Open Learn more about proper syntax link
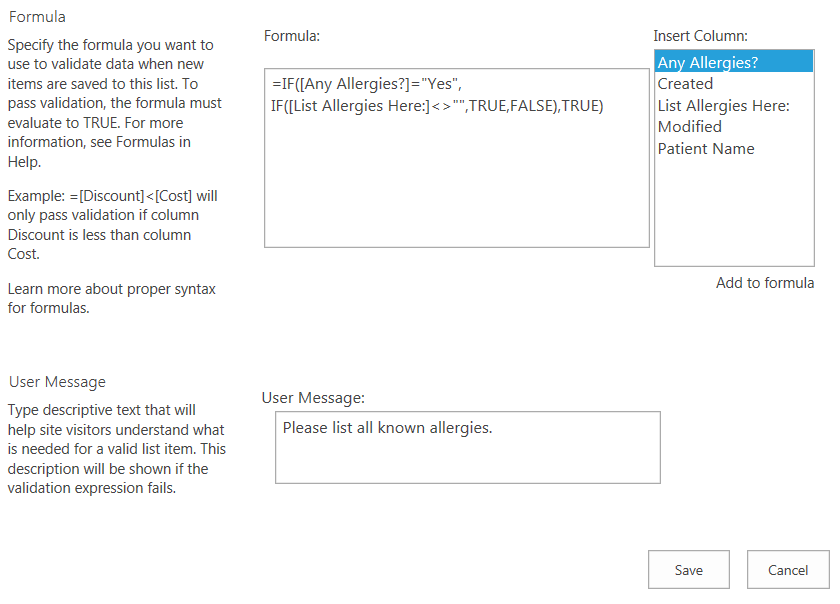This screenshot has height=604, width=840. click(x=111, y=298)
